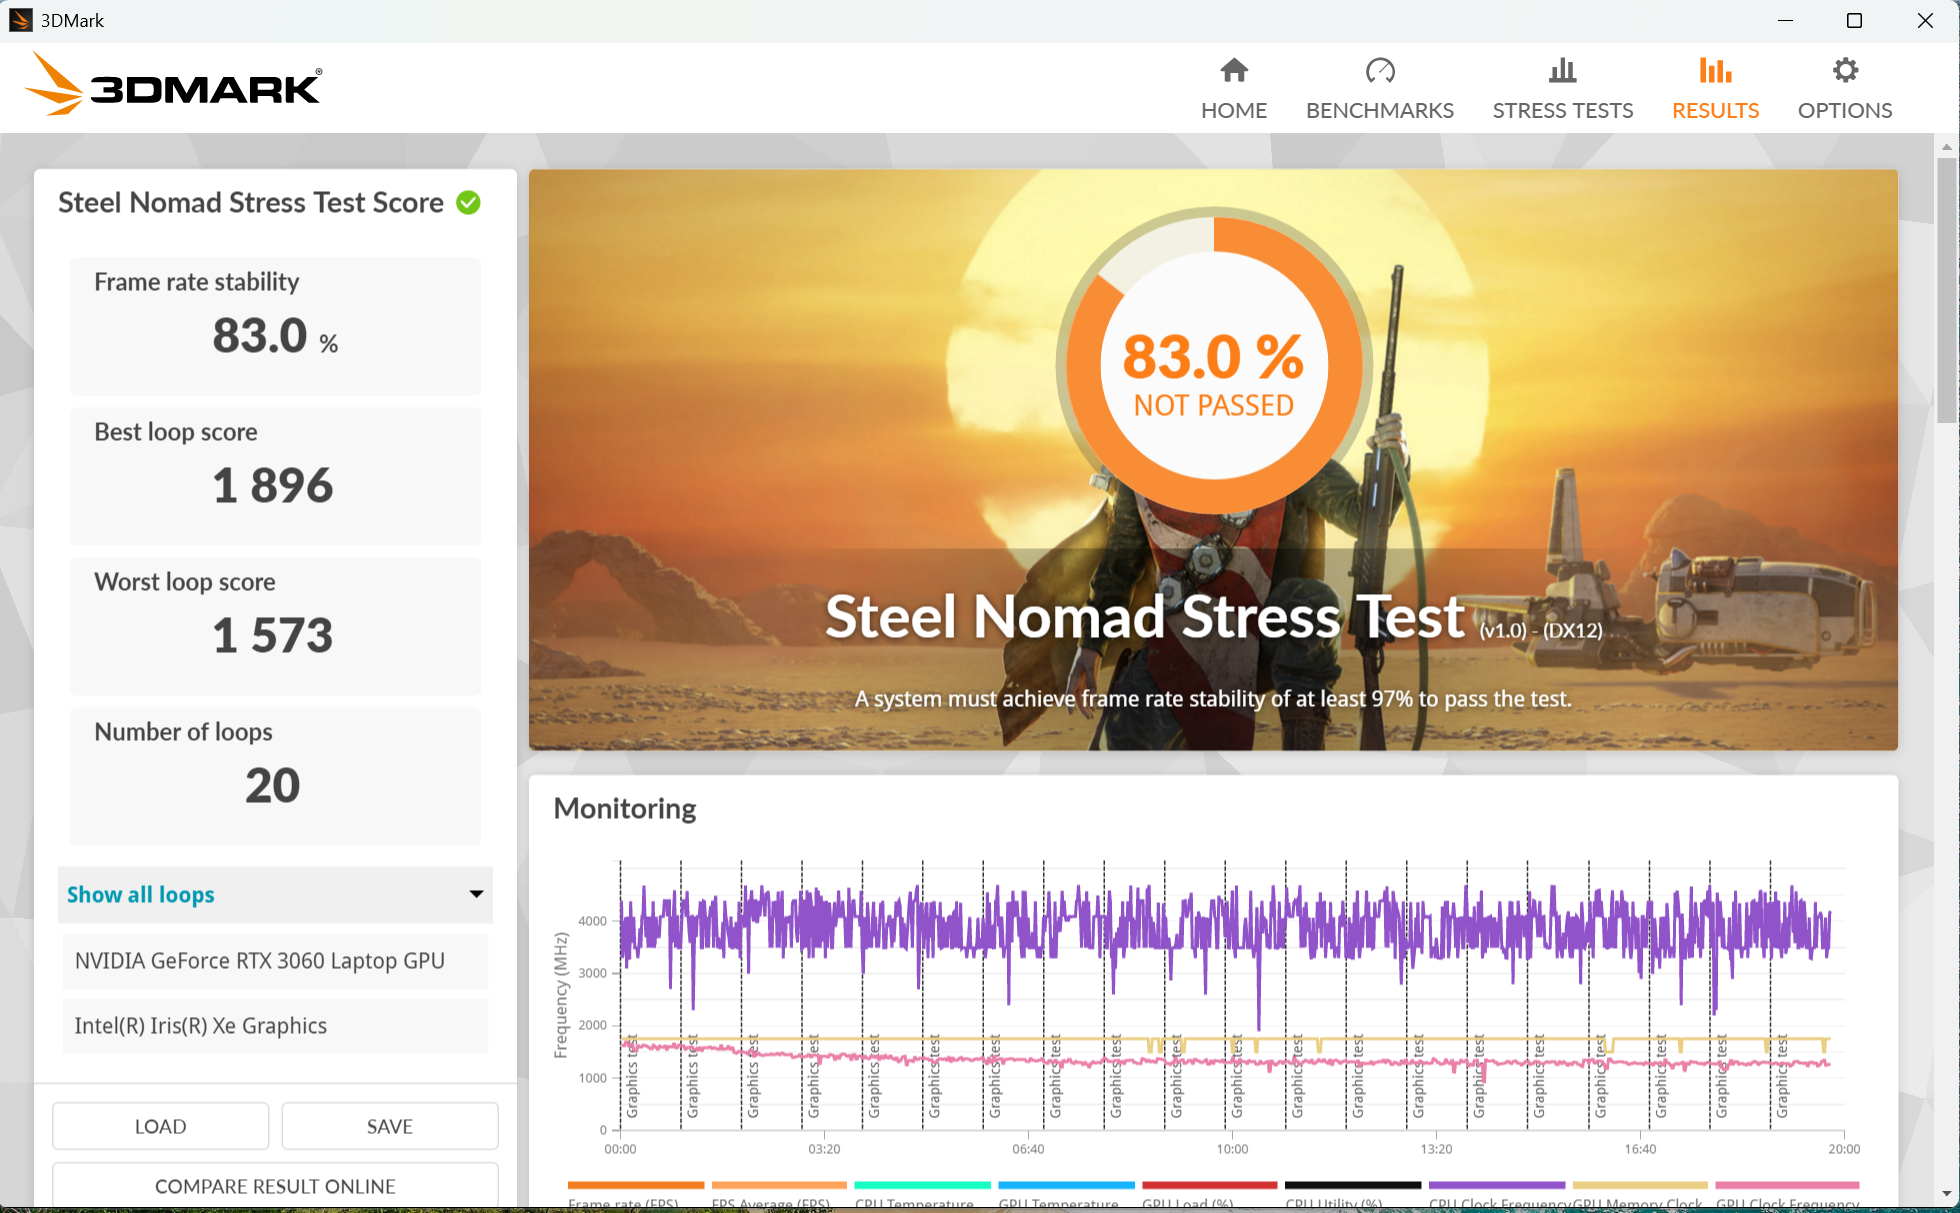
Task: Click the CPU Temperature teal legend swatch
Action: tap(923, 1185)
